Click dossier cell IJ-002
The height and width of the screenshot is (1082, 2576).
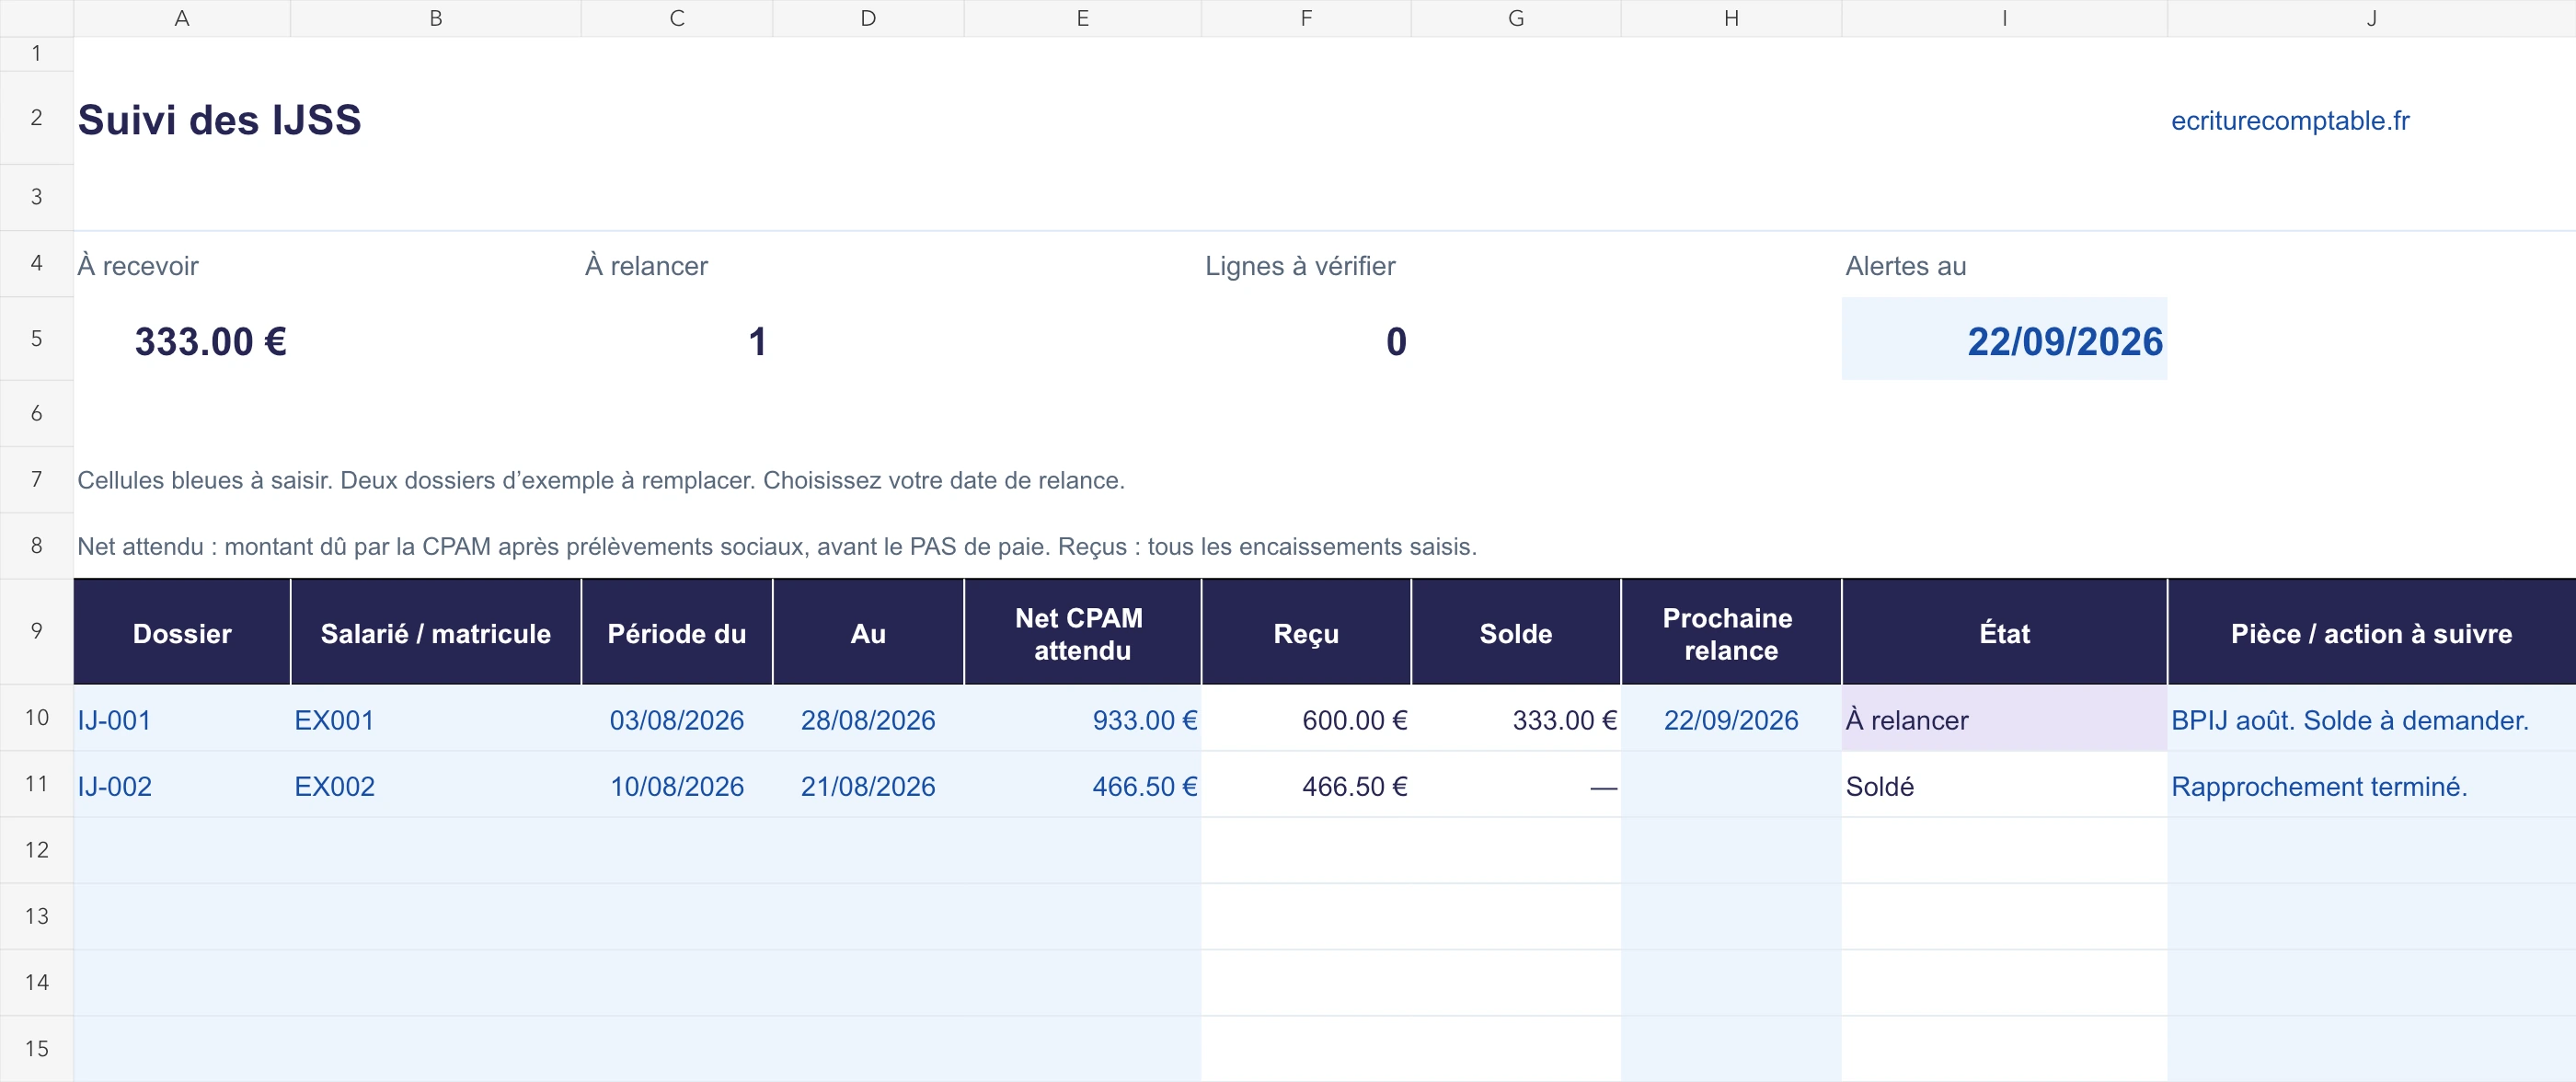[x=182, y=785]
